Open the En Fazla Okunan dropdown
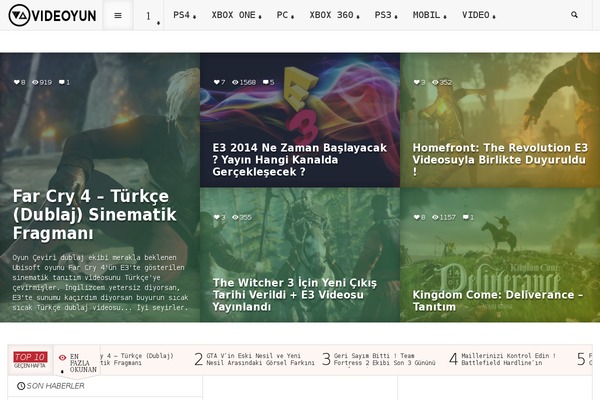This screenshot has width=600, height=400. (x=77, y=360)
